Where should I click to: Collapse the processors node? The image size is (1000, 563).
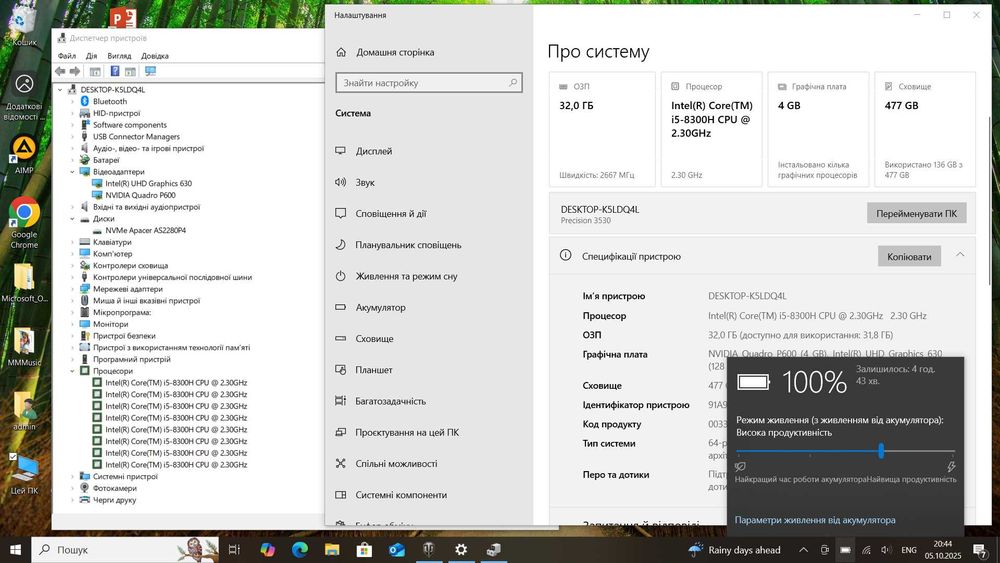(x=73, y=371)
